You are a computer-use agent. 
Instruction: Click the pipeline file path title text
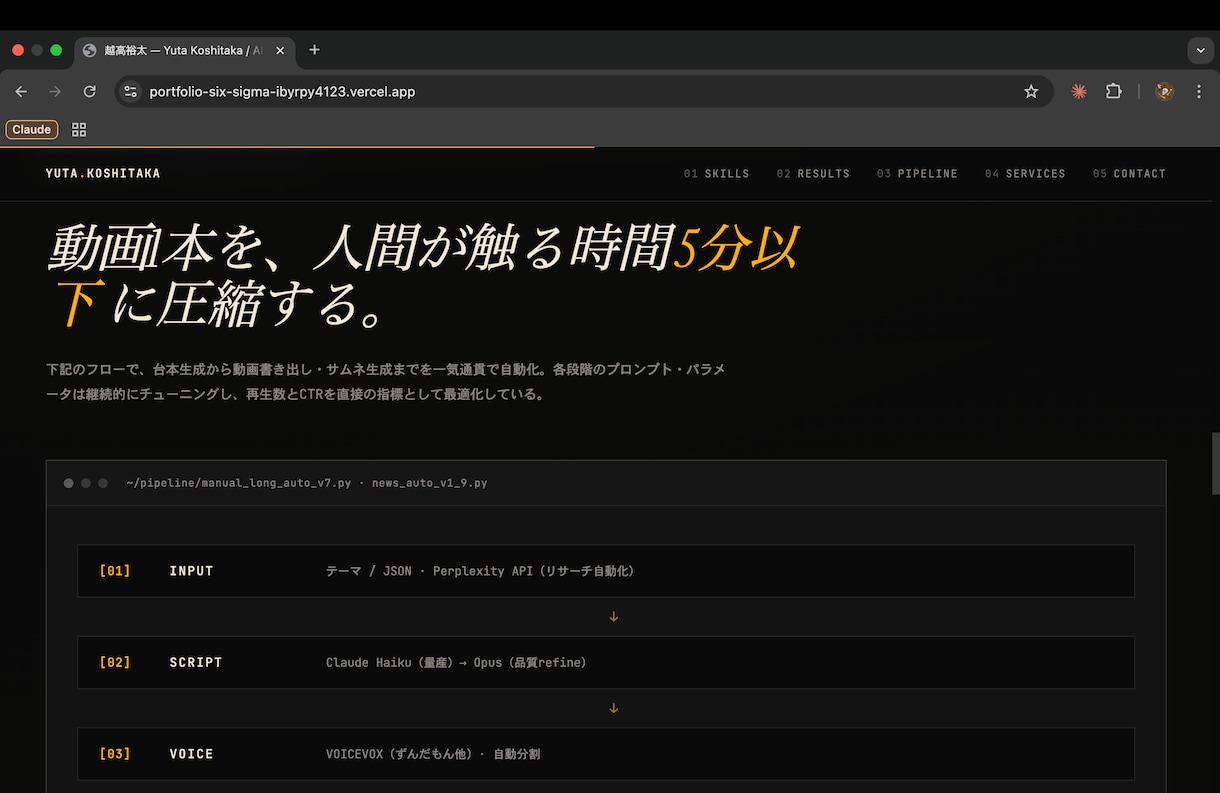tap(307, 483)
